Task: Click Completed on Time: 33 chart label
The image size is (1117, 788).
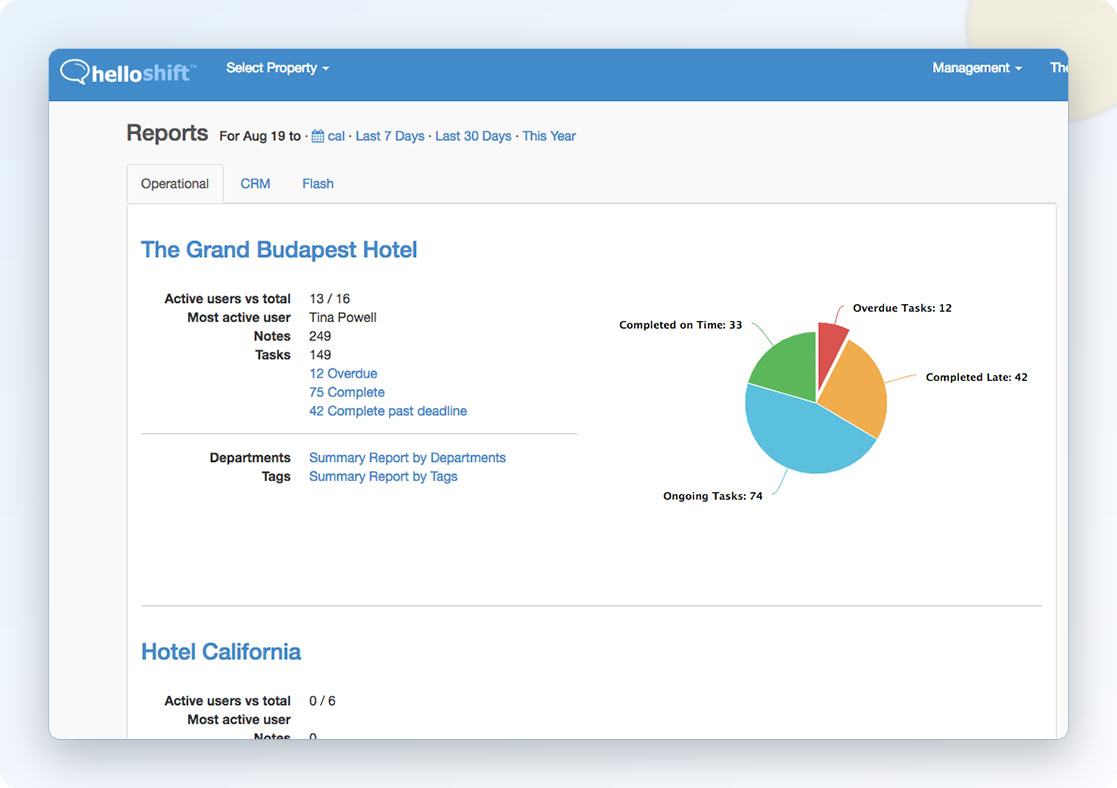Action: [680, 325]
